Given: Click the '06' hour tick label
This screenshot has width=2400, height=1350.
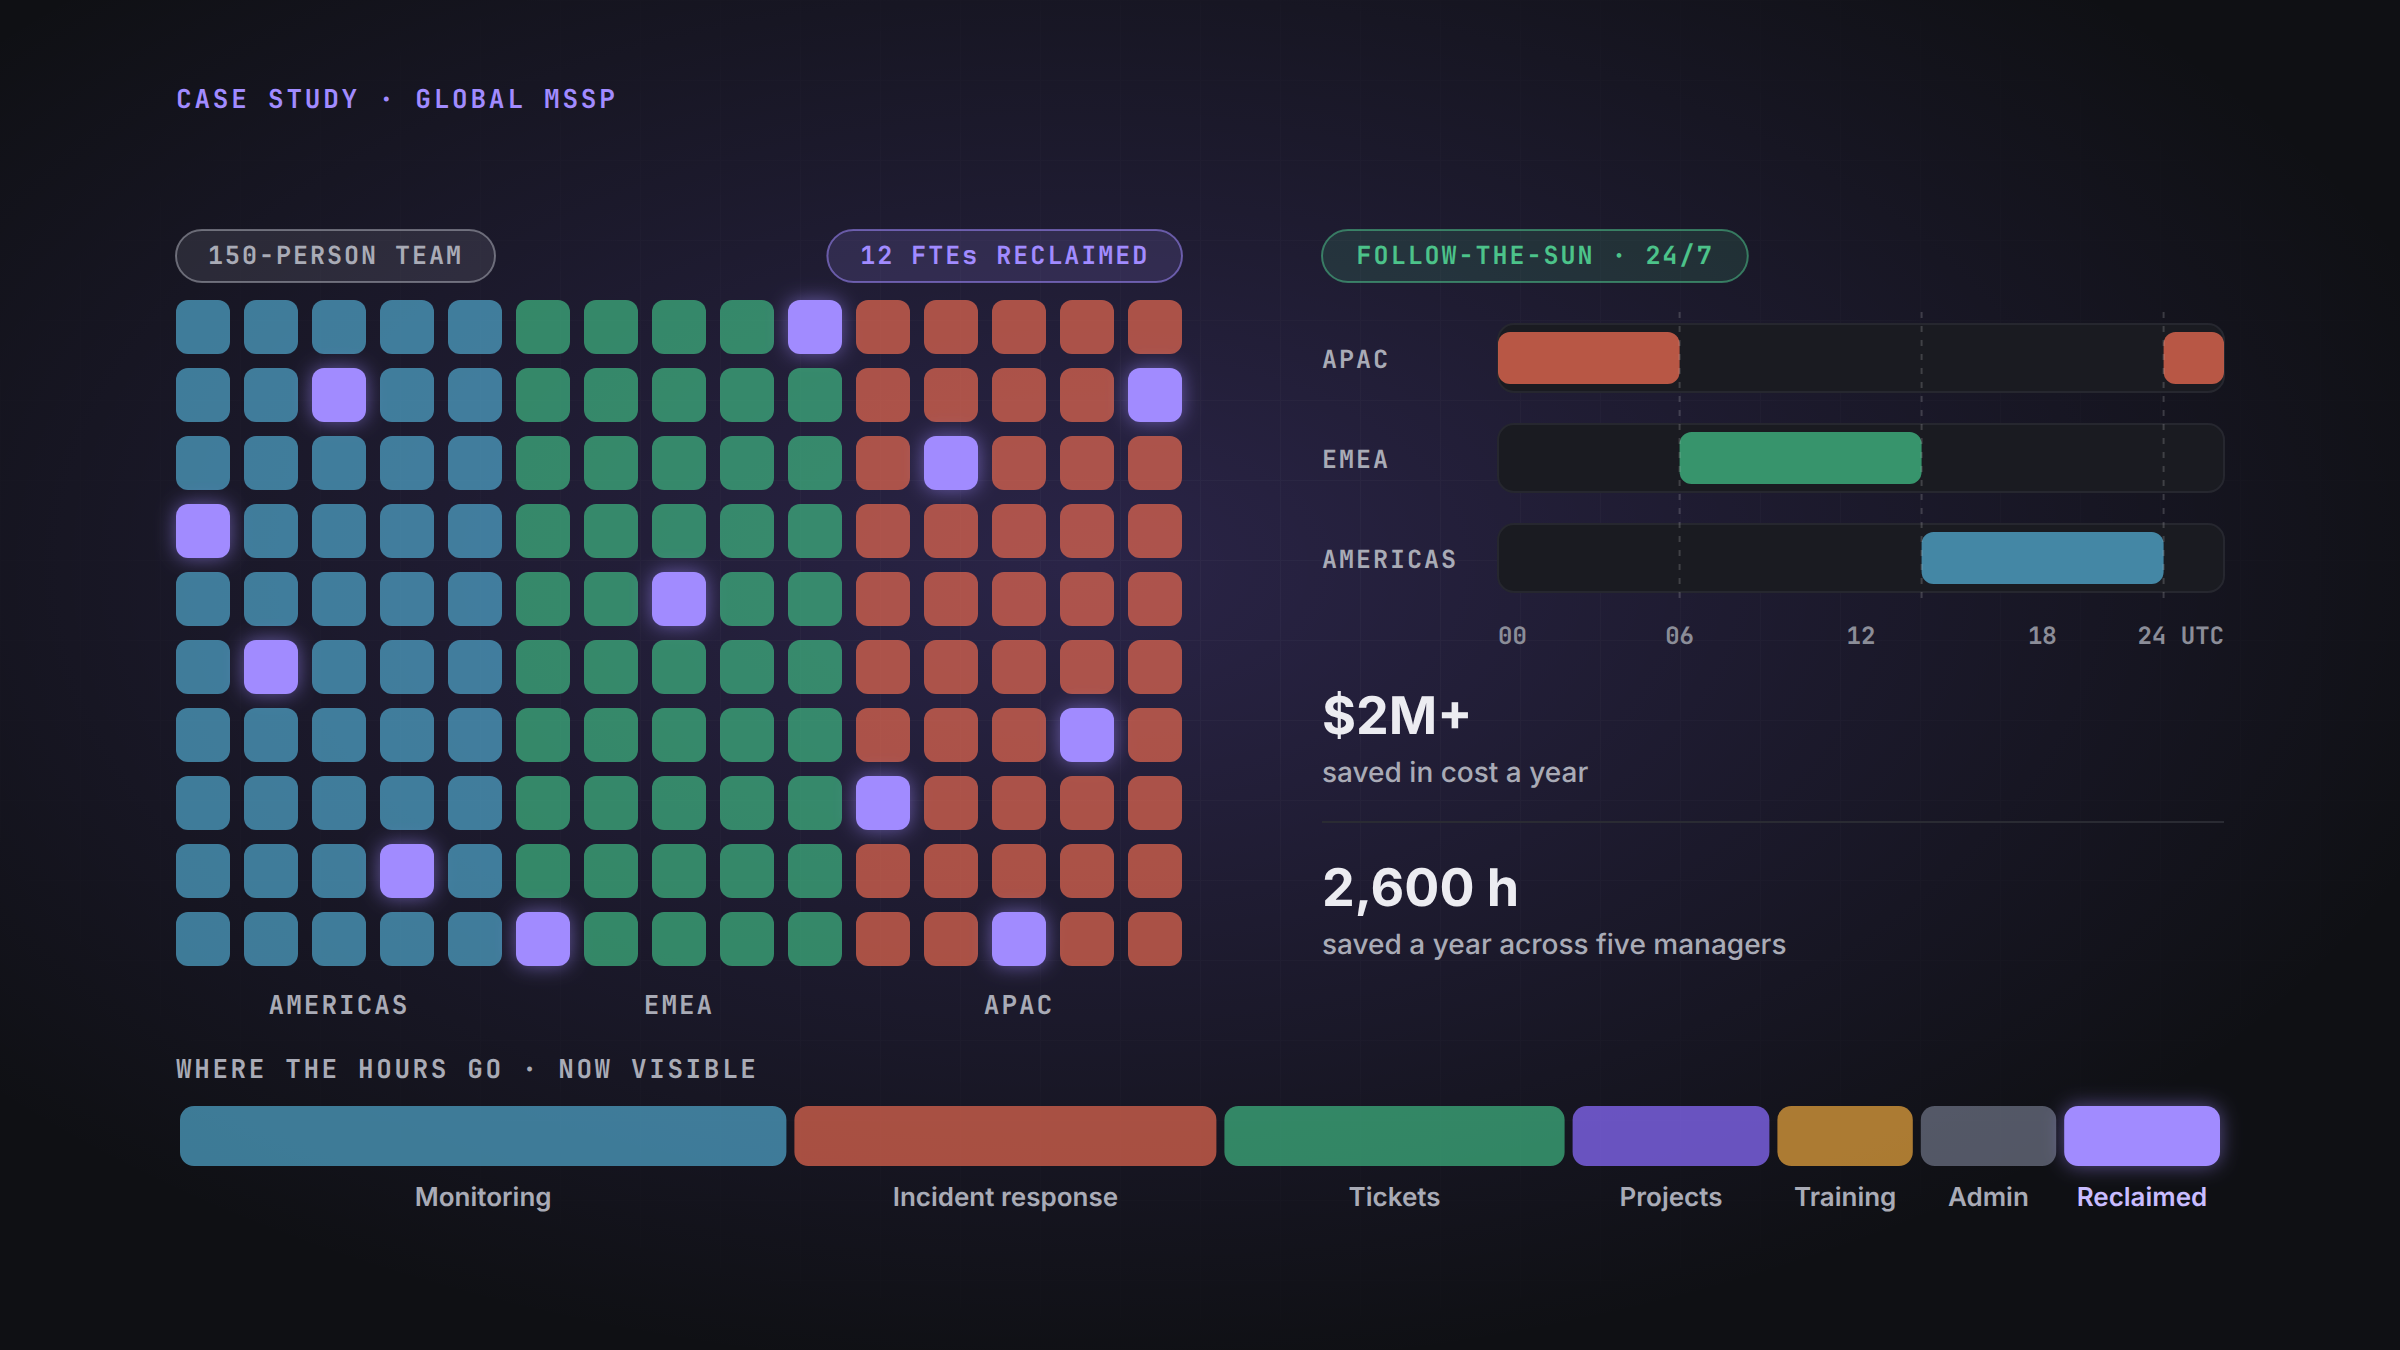Looking at the screenshot, I should click(x=1679, y=636).
